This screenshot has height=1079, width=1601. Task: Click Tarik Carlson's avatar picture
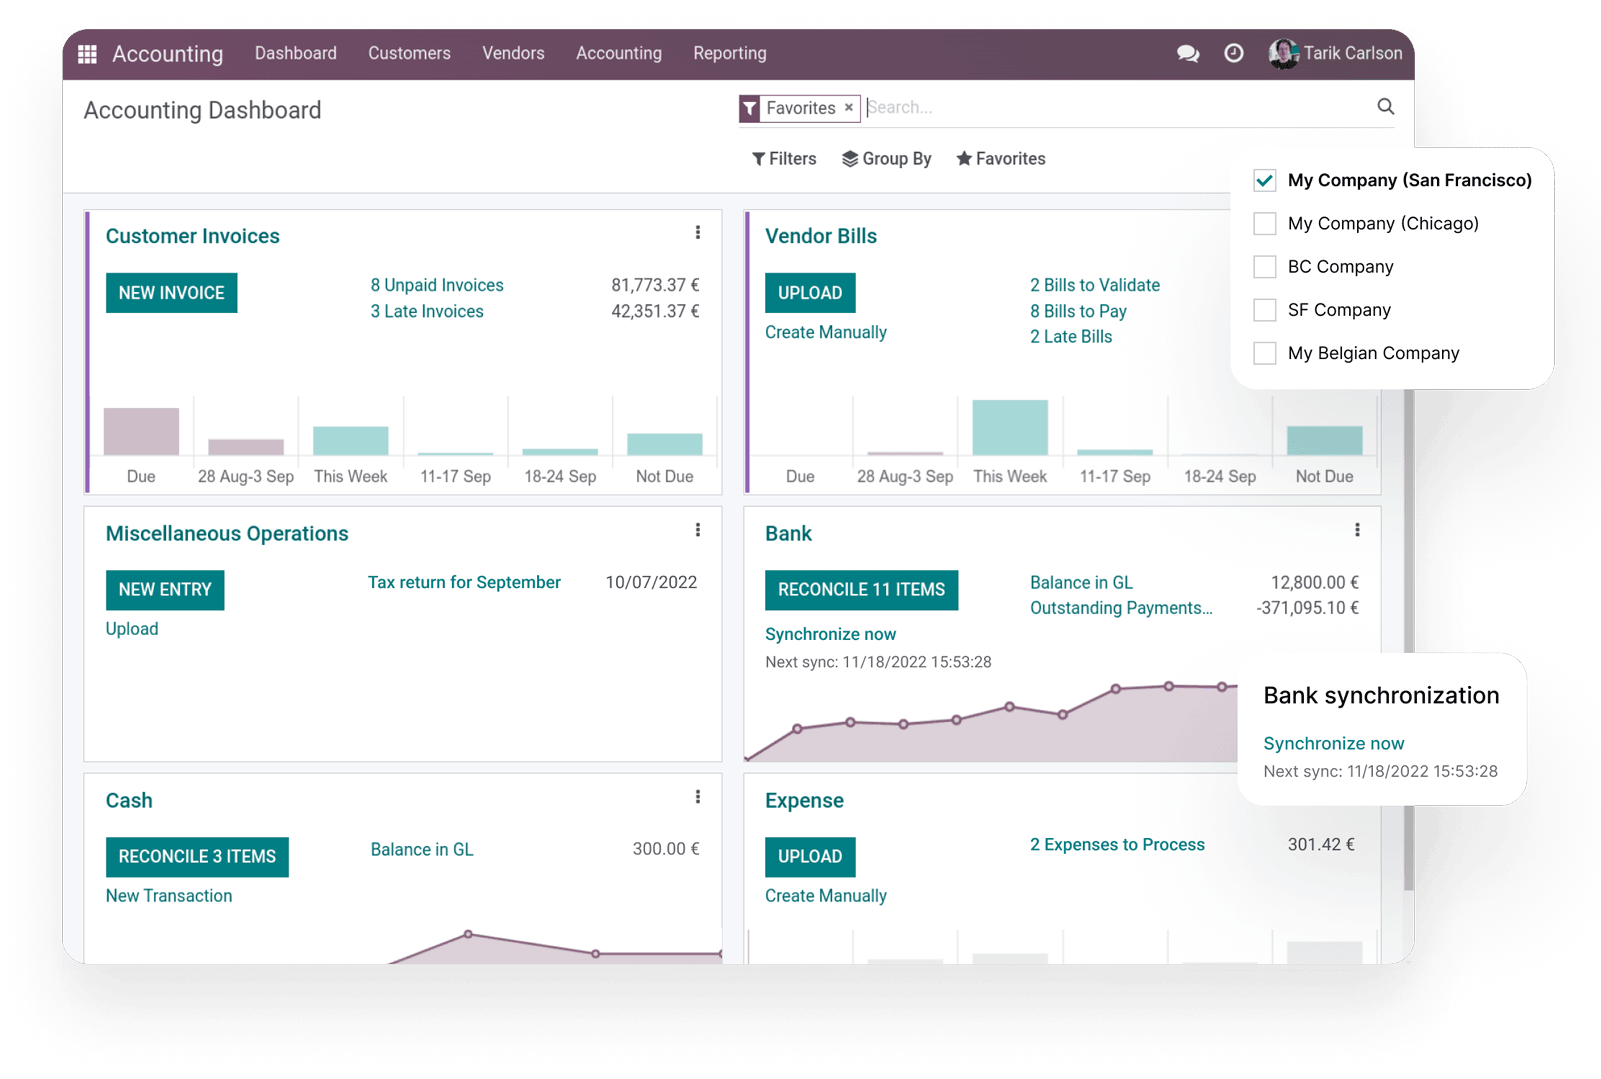(x=1283, y=54)
